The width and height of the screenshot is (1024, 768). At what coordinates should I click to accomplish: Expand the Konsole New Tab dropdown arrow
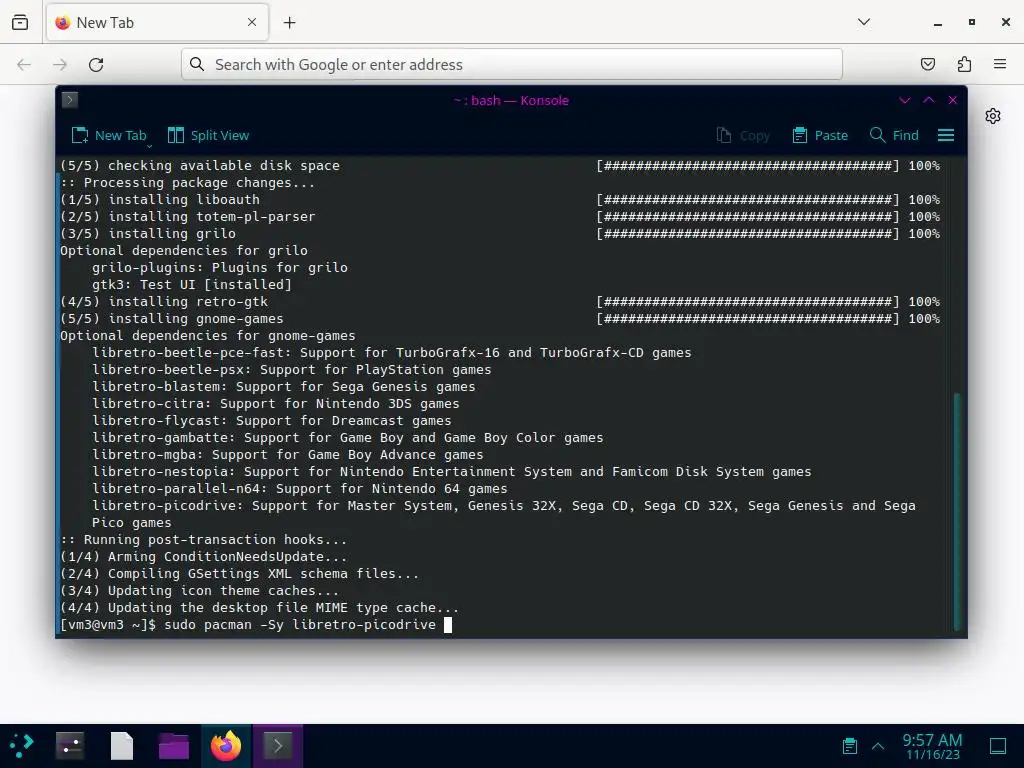coord(150,145)
